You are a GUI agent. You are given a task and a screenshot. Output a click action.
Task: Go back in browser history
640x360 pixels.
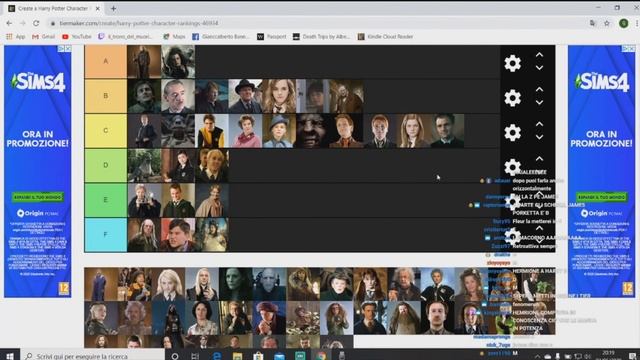(x=9, y=23)
